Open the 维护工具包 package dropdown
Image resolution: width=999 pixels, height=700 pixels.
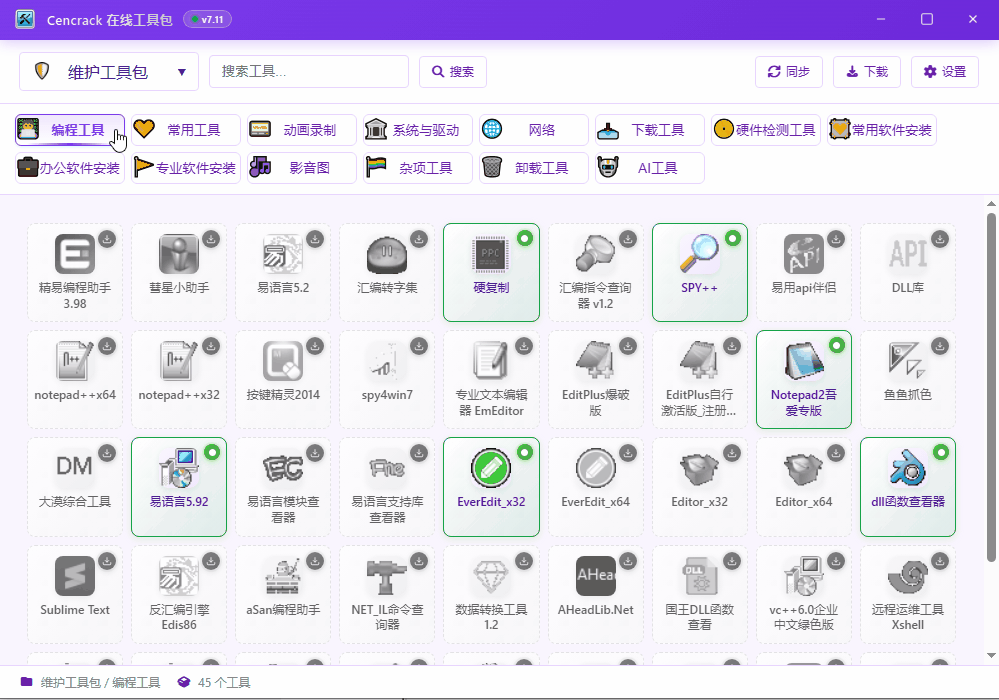click(x=109, y=71)
